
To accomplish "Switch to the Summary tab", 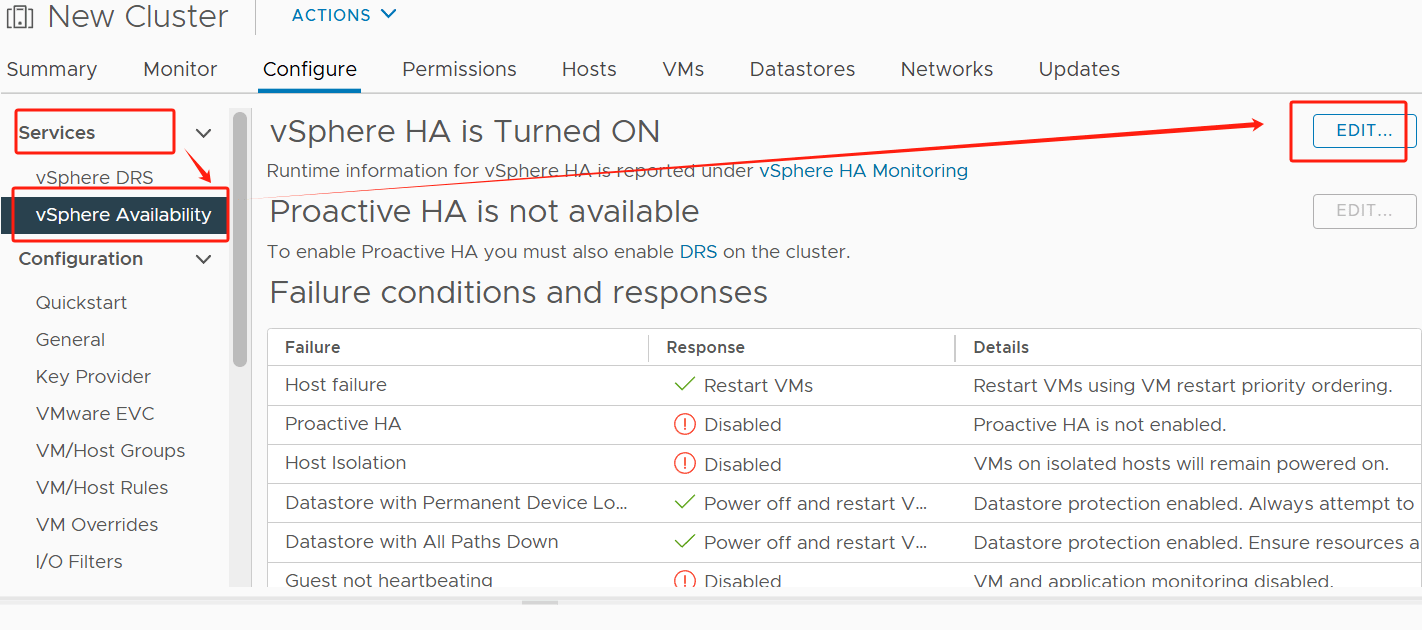I will click(x=52, y=69).
